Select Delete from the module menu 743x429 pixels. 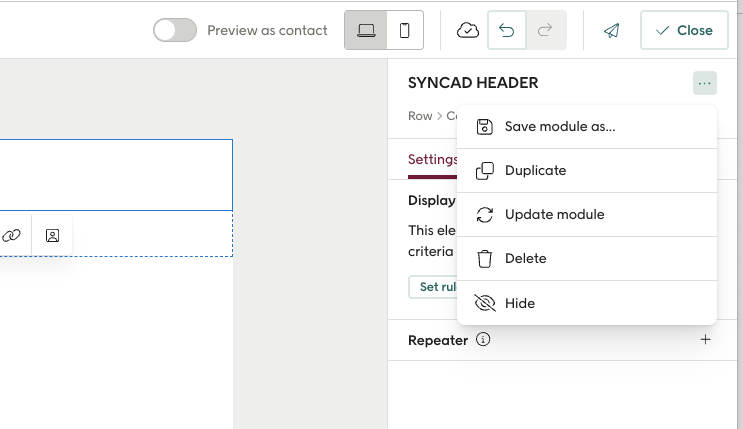coord(587,258)
